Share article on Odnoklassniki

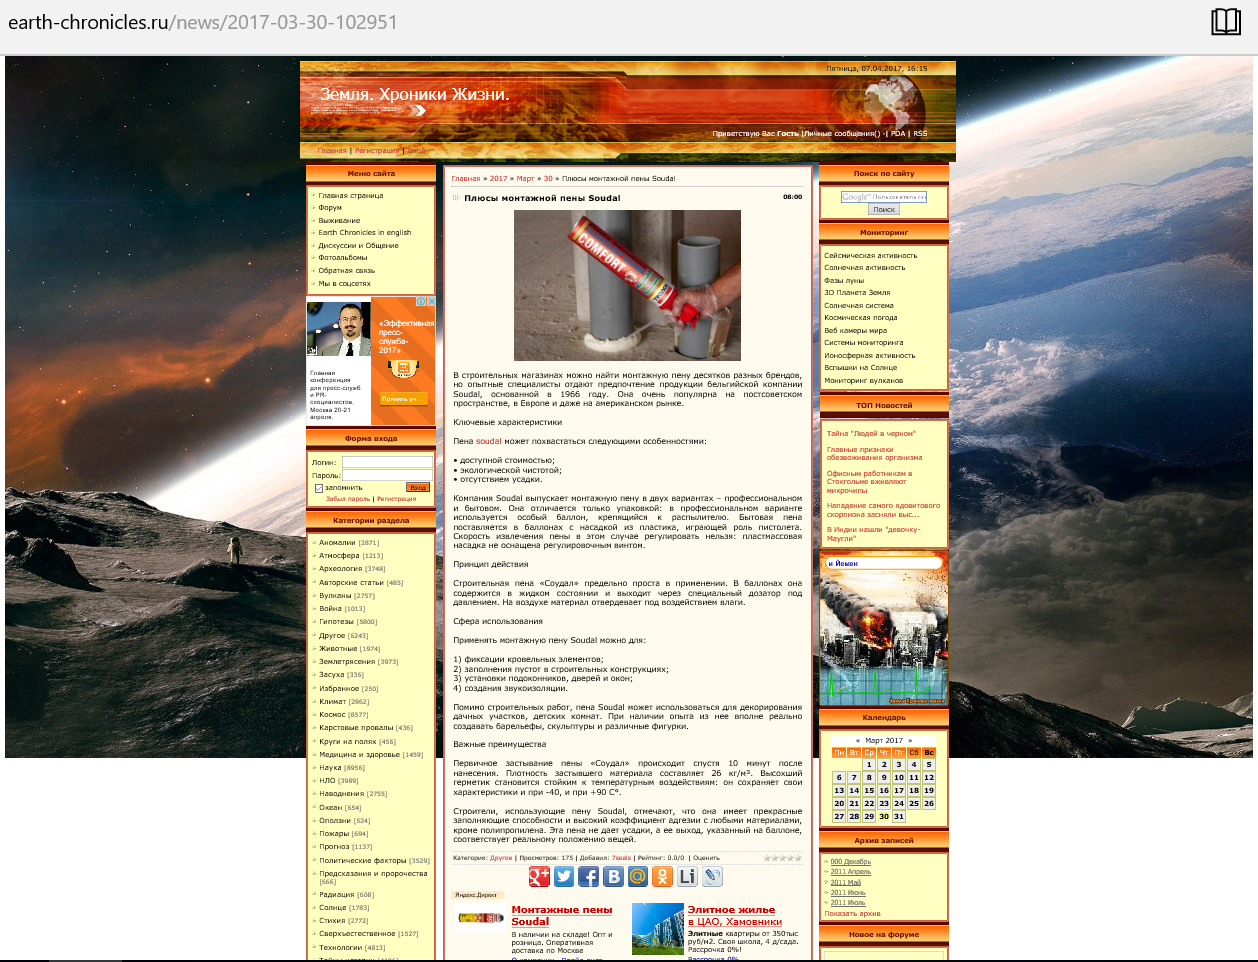coord(662,877)
